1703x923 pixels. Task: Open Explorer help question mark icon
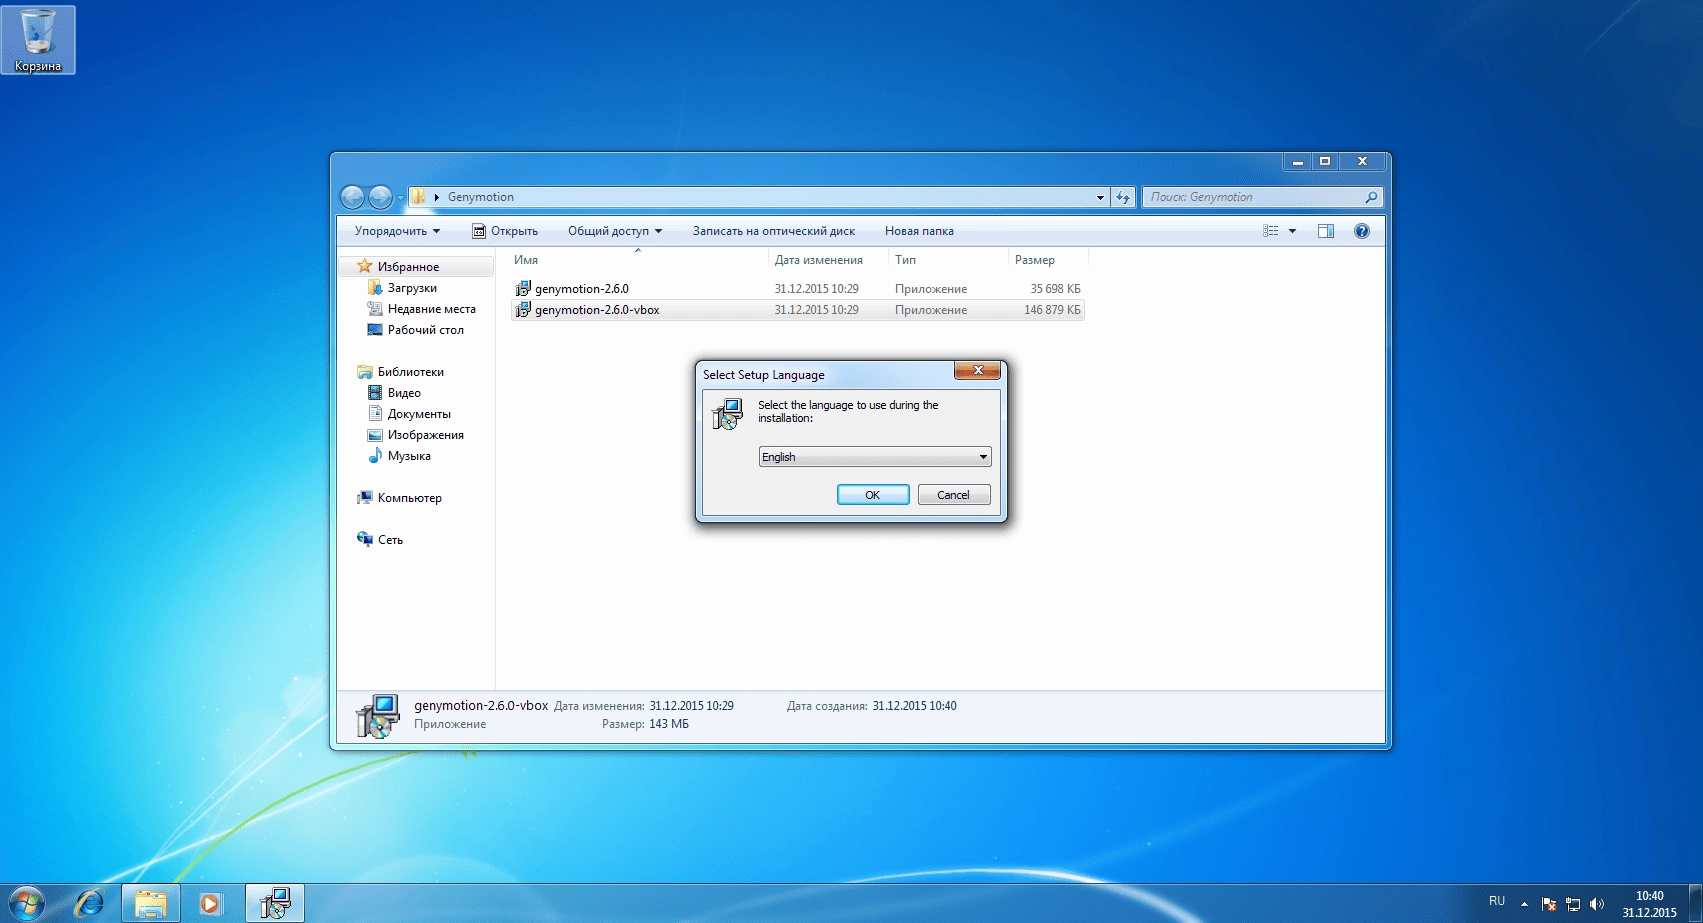tap(1361, 231)
